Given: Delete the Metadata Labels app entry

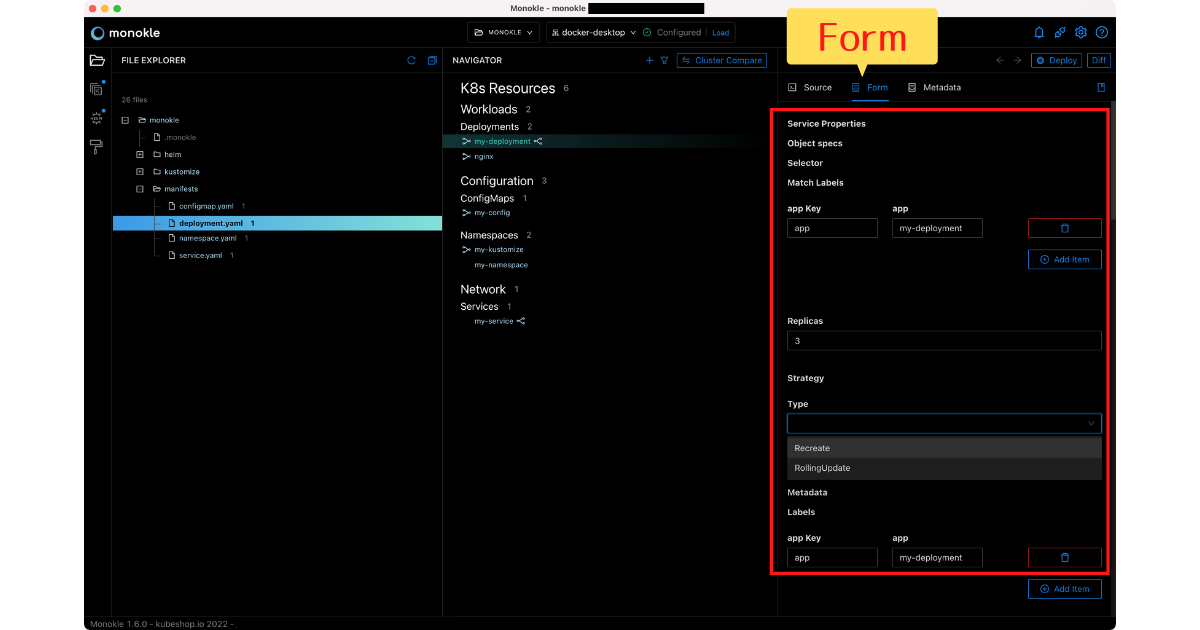Looking at the screenshot, I should [x=1064, y=558].
